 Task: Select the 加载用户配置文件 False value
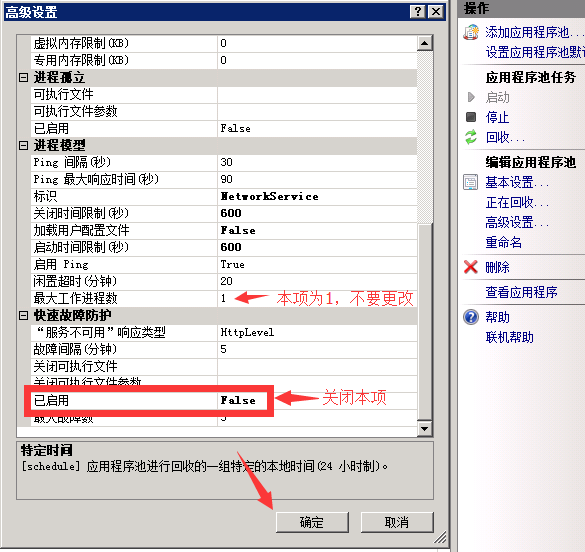coord(317,230)
